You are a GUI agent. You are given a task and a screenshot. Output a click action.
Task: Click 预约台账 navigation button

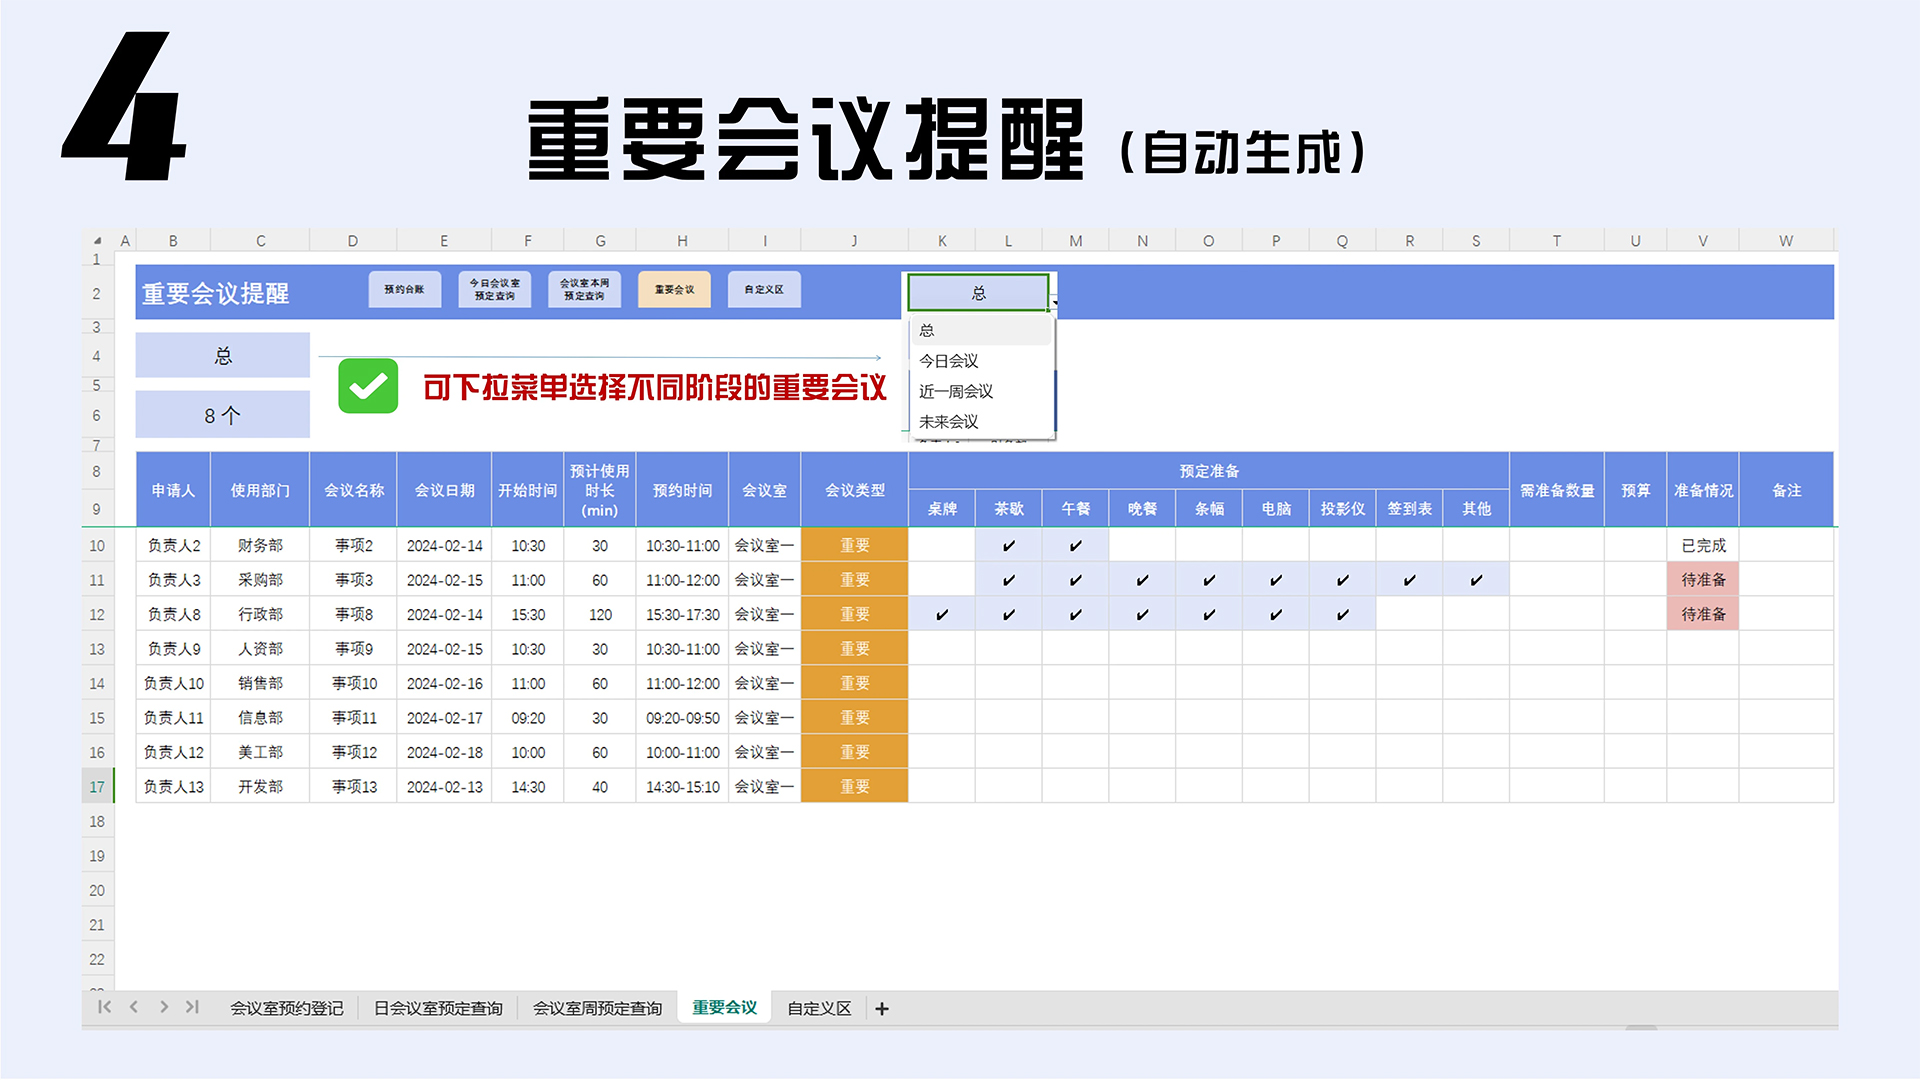pyautogui.click(x=404, y=290)
